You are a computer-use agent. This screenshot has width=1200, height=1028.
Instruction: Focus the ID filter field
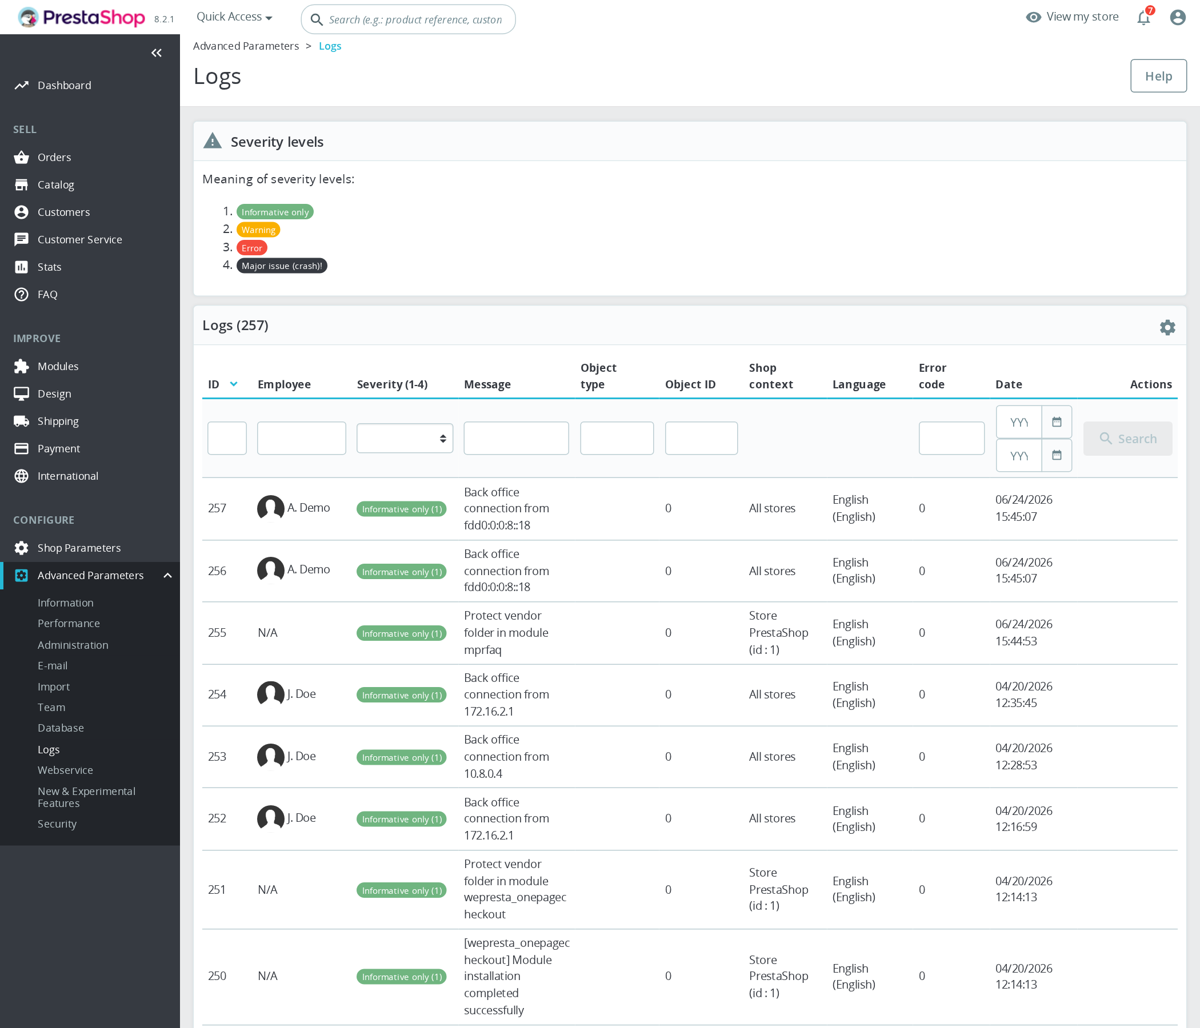227,438
